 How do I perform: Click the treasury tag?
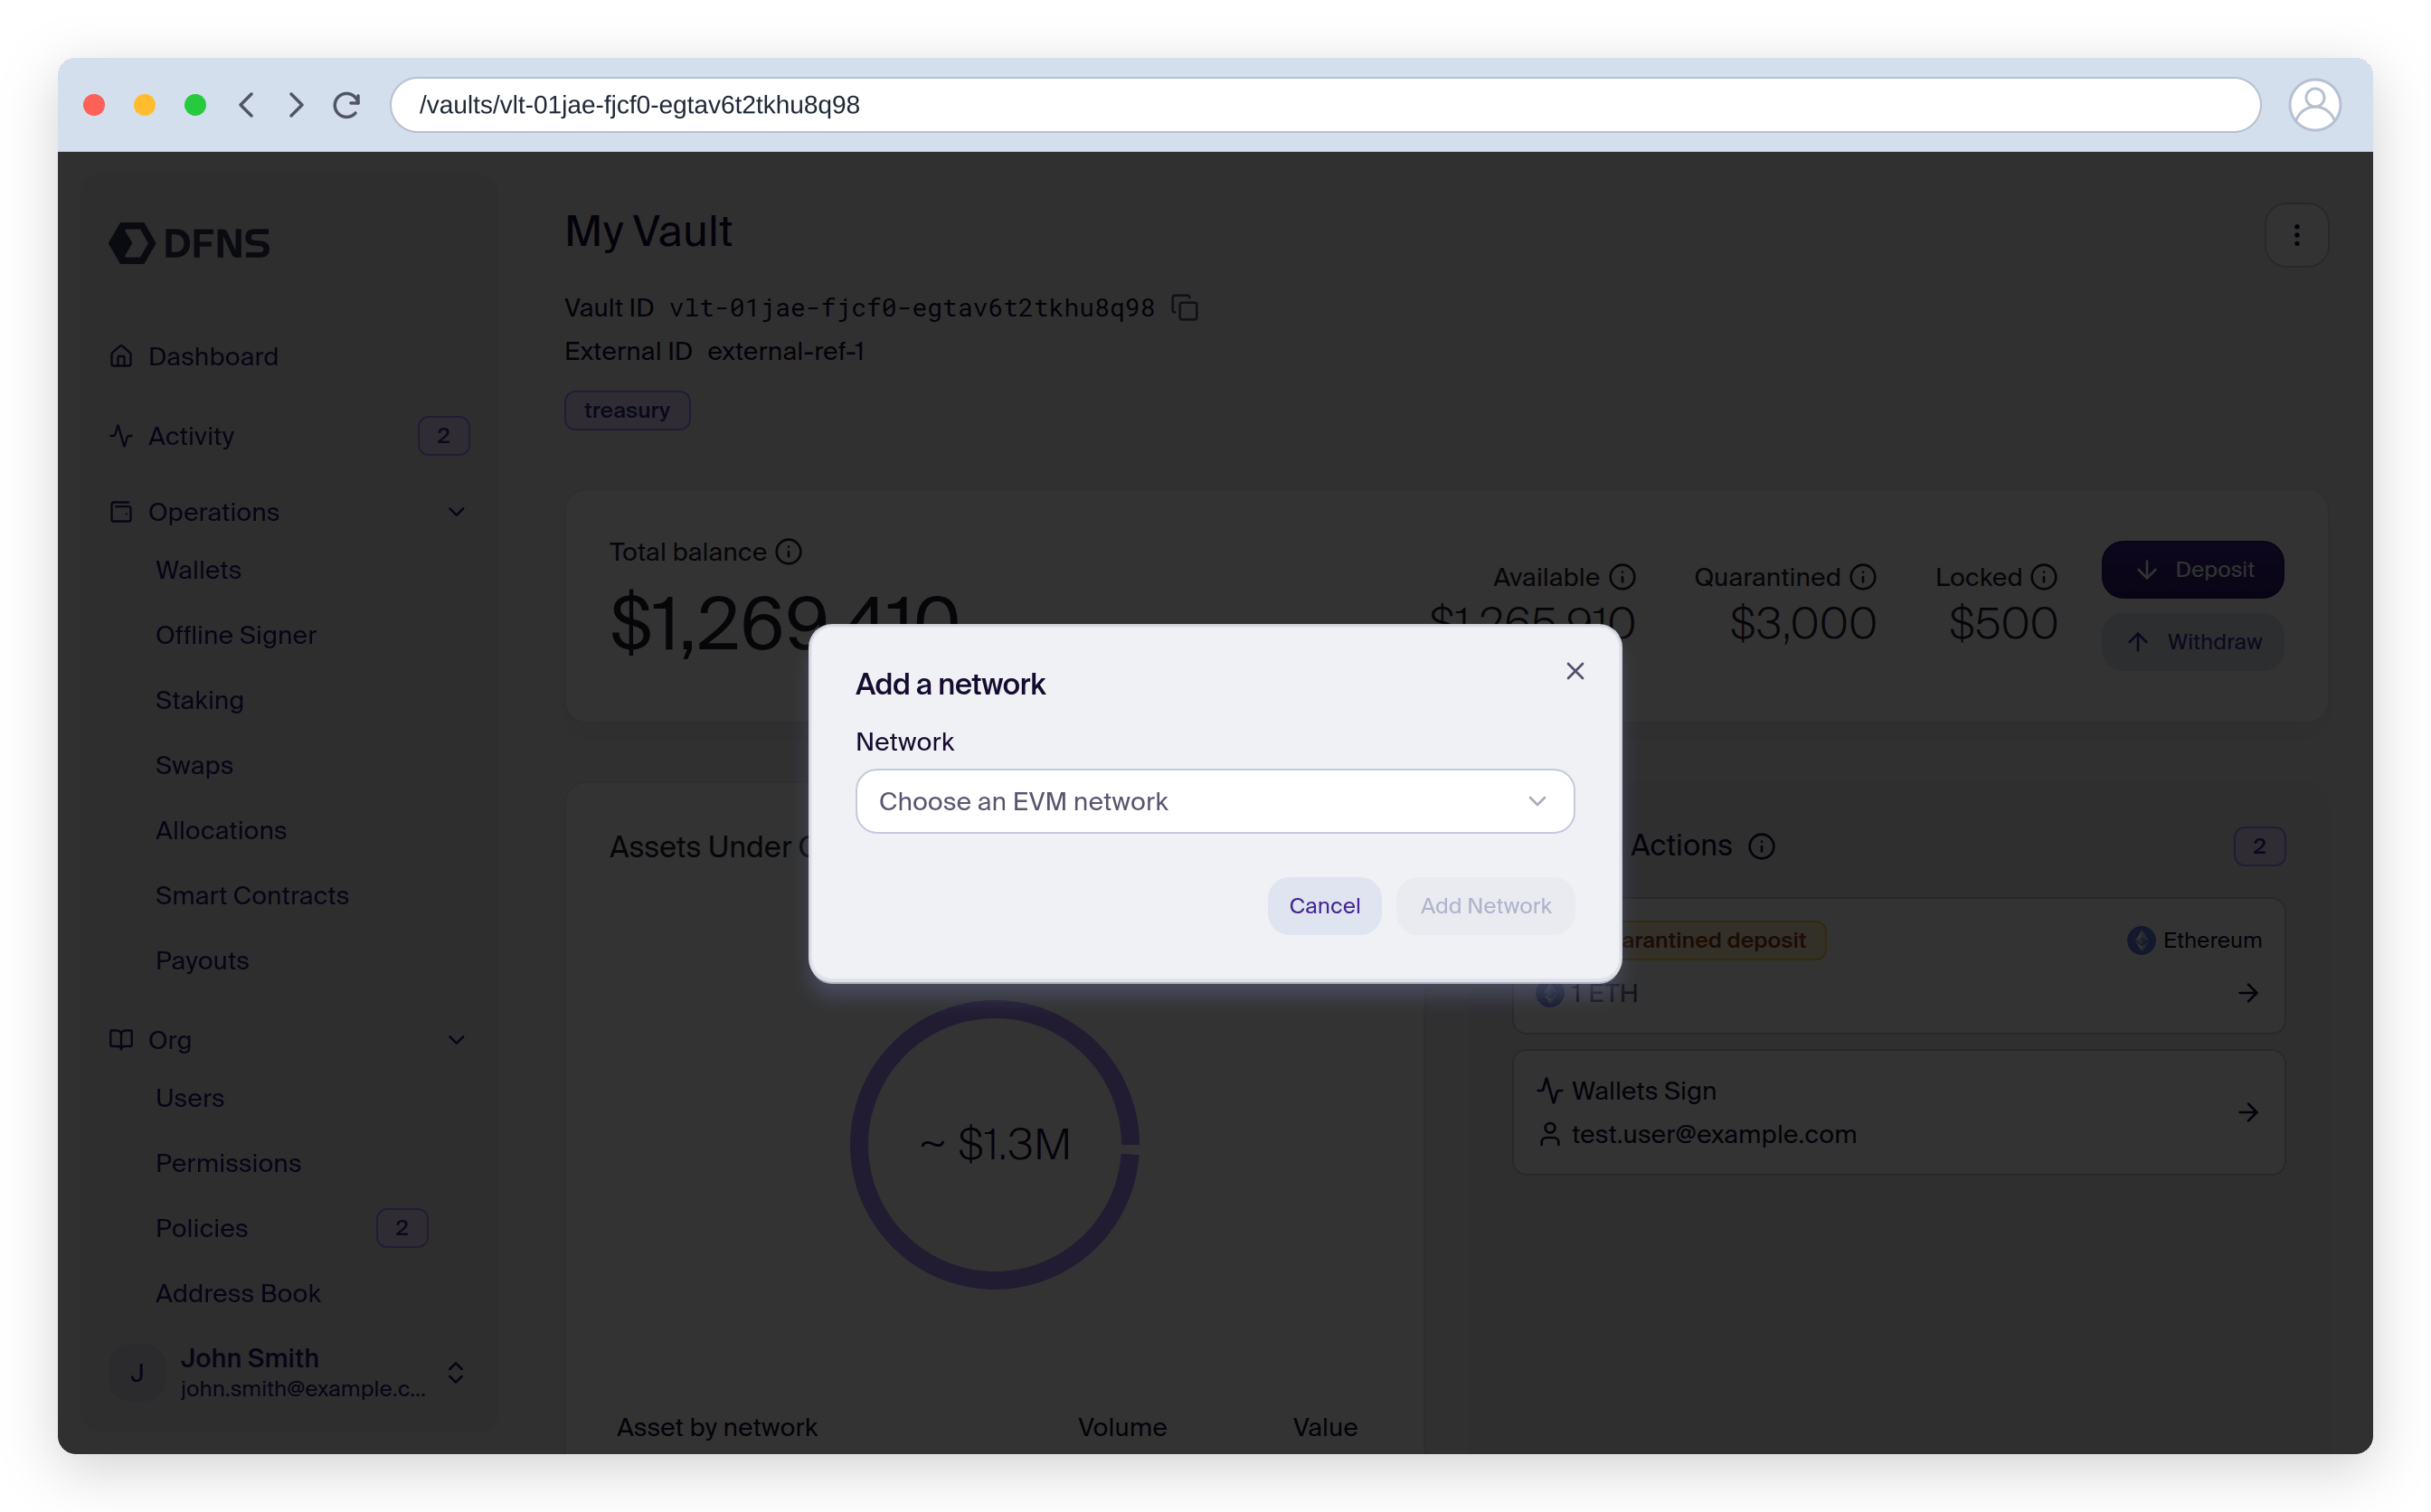tap(627, 410)
